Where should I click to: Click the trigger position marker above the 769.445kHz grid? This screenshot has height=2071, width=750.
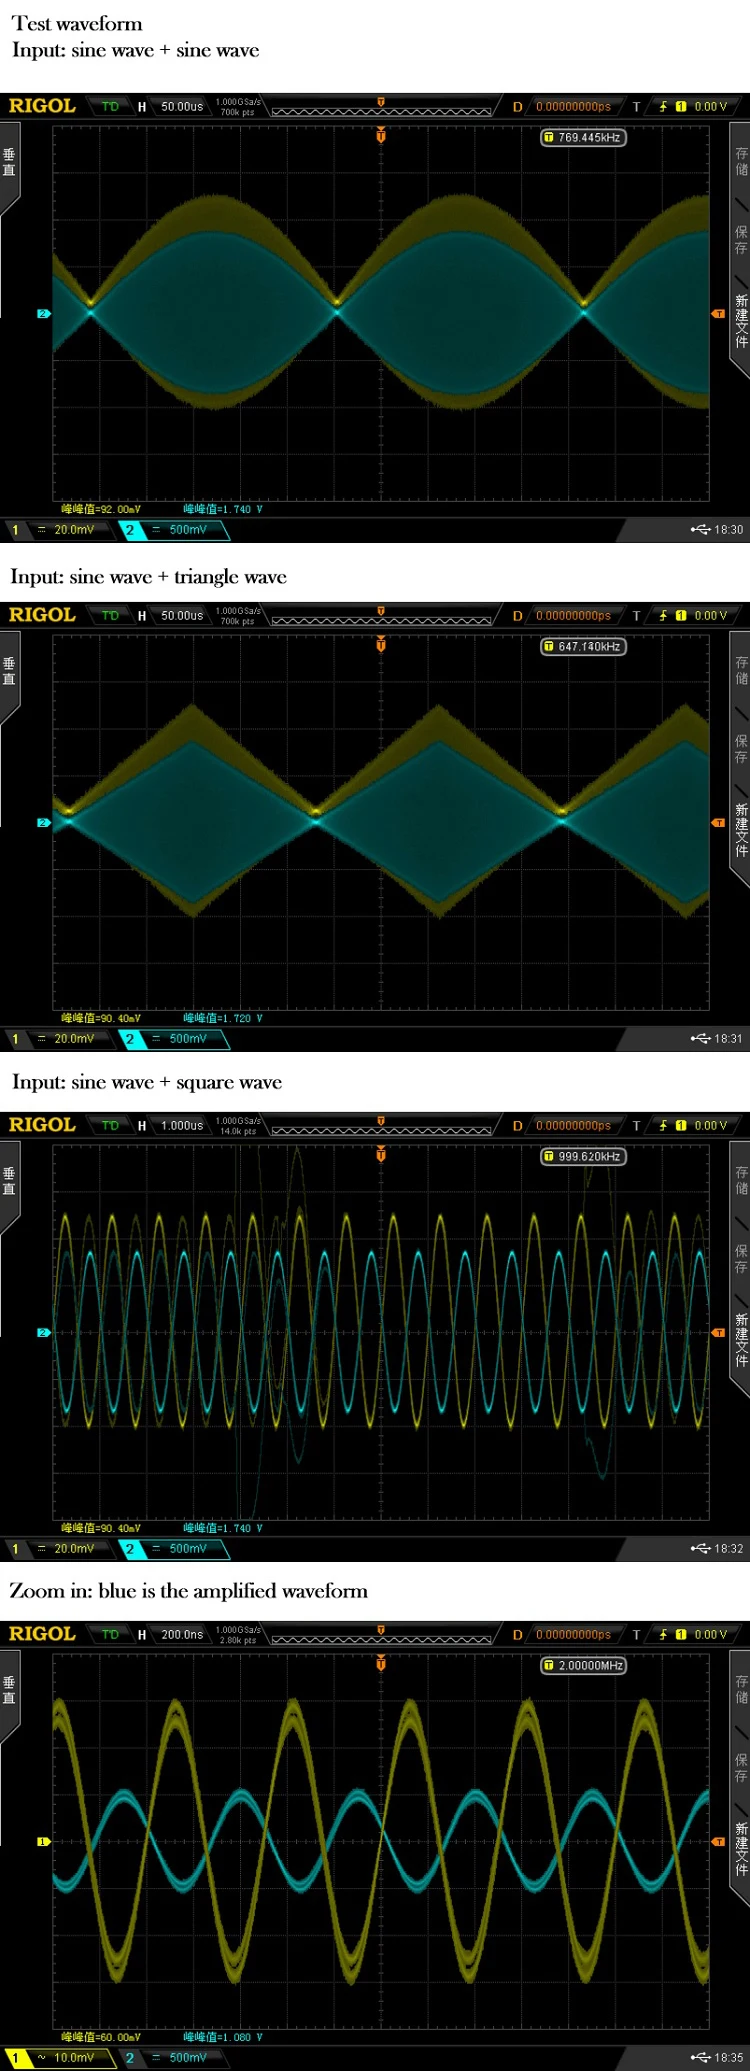click(x=381, y=134)
